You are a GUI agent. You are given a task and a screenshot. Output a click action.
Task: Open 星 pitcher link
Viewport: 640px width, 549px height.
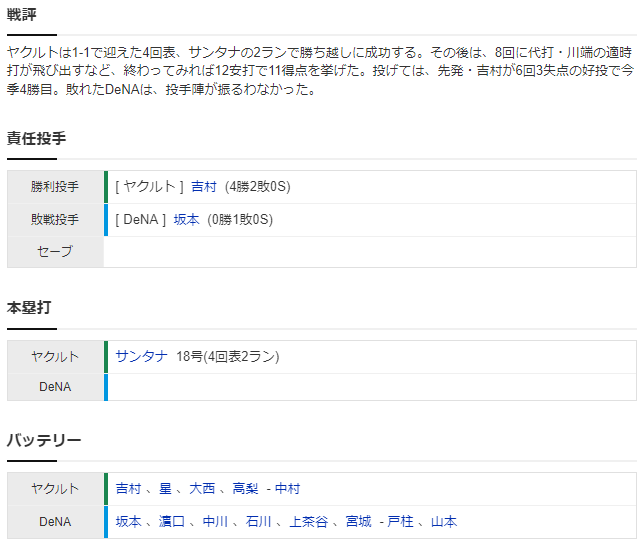(x=165, y=489)
